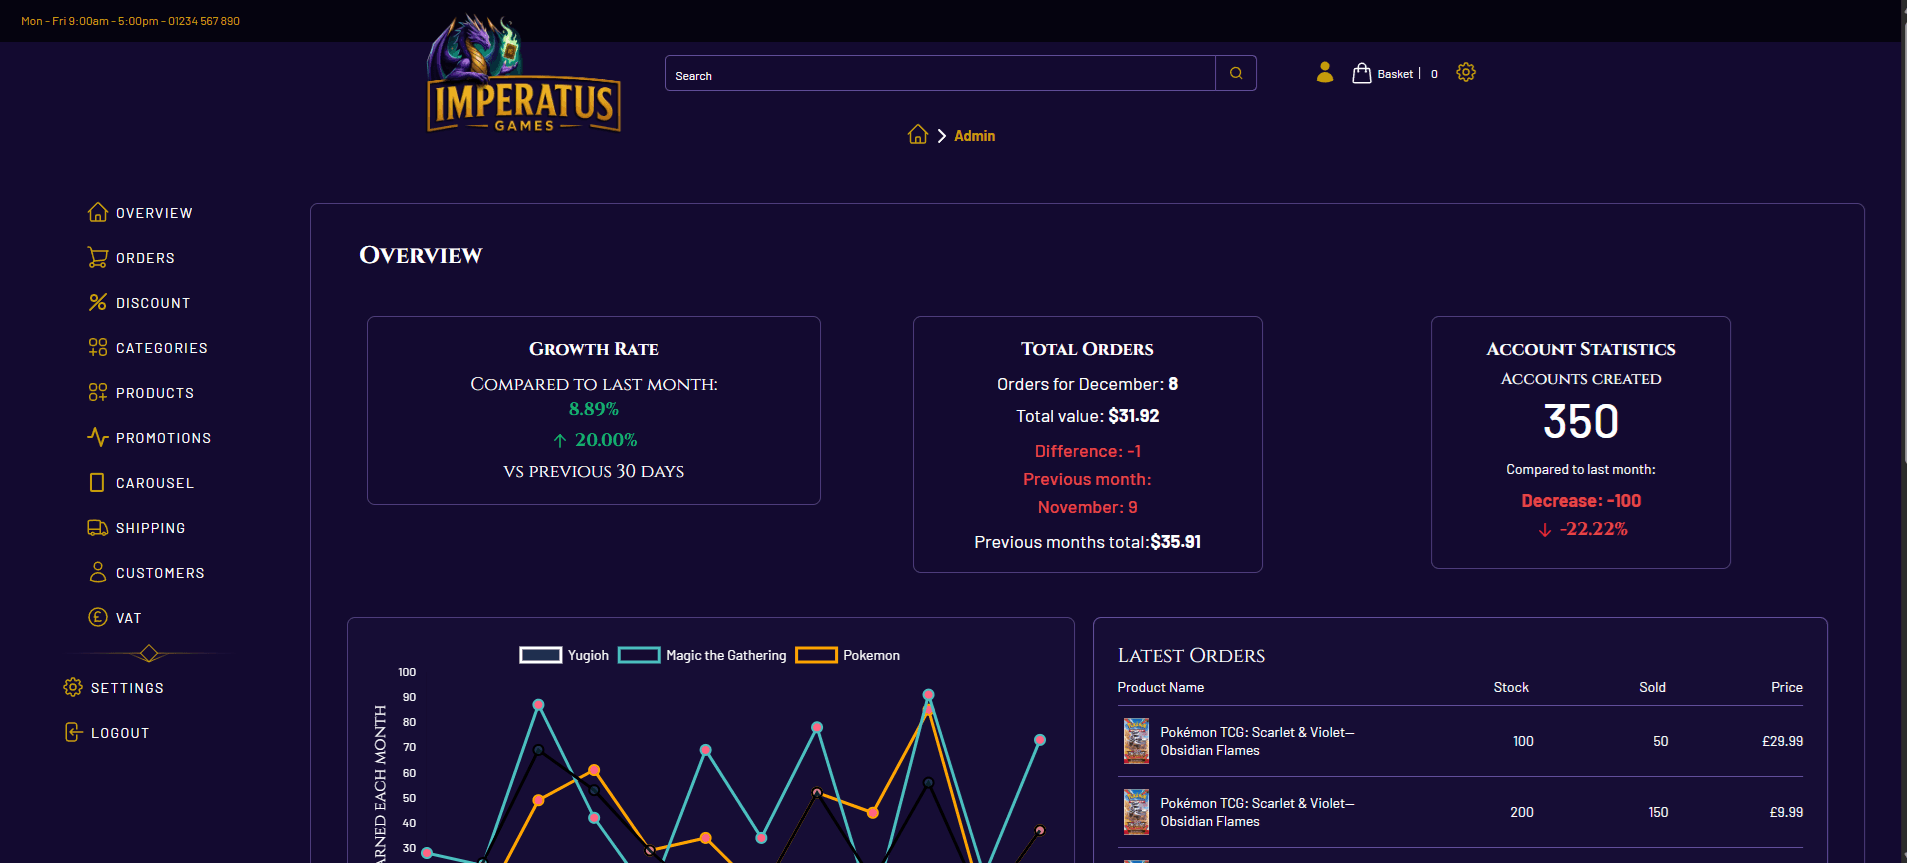
Task: Click the Admin breadcrumb link
Action: 974,136
